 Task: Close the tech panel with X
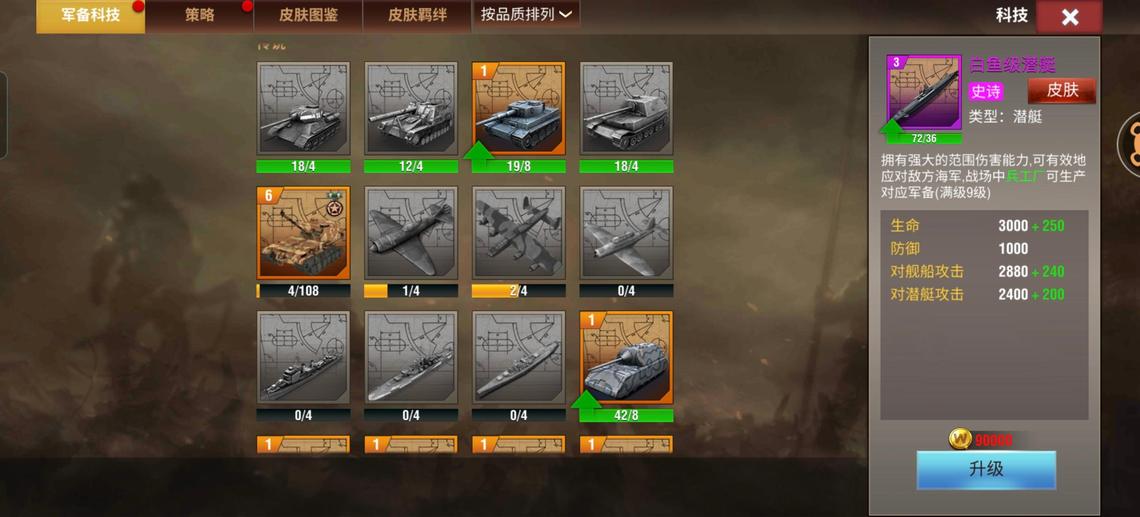point(1069,17)
